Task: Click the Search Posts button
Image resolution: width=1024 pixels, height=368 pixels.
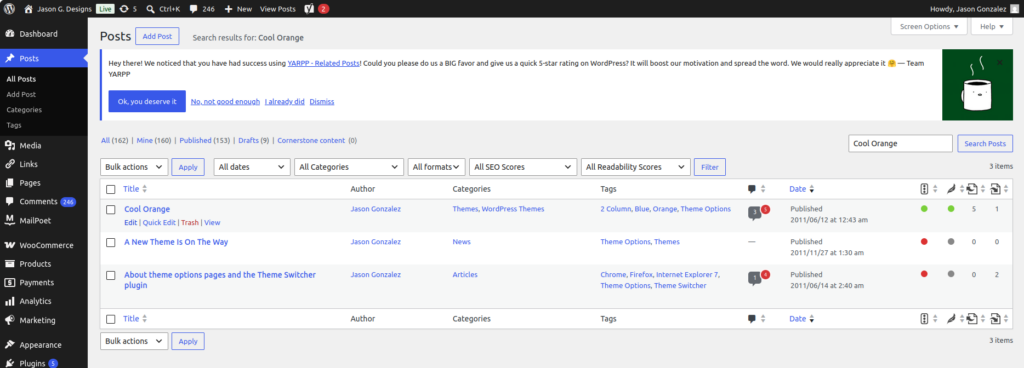Action: click(x=985, y=144)
